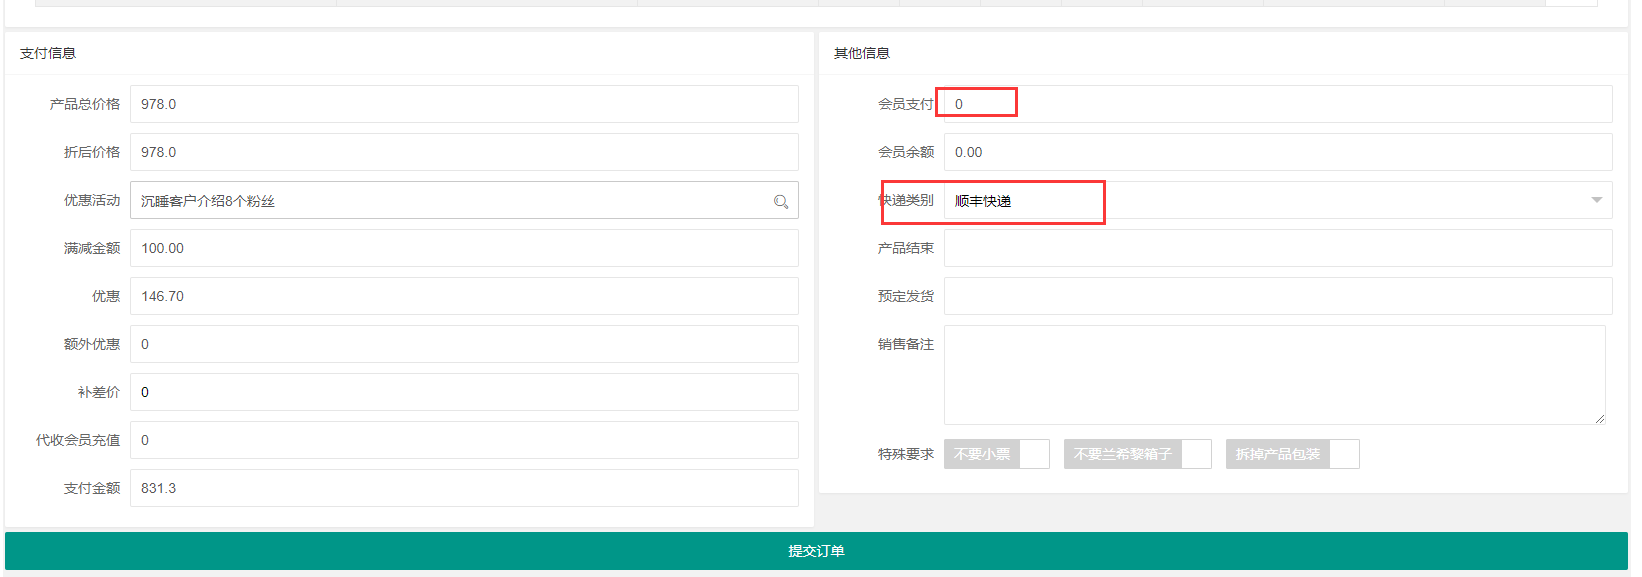Click the 产品结束 input field
Screen dimensions: 1642x577
point(1278,248)
